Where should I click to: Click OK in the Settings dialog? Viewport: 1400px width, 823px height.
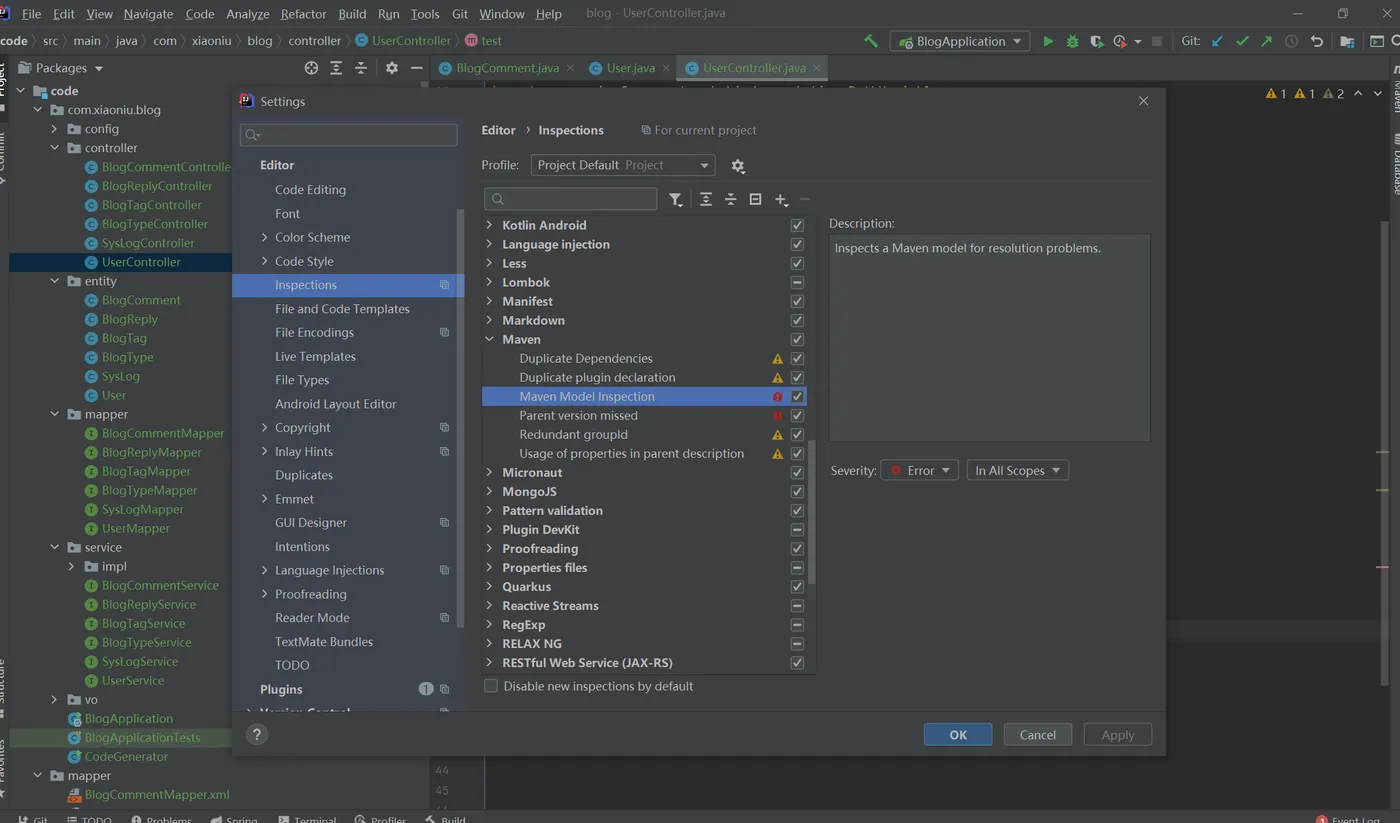pos(958,734)
